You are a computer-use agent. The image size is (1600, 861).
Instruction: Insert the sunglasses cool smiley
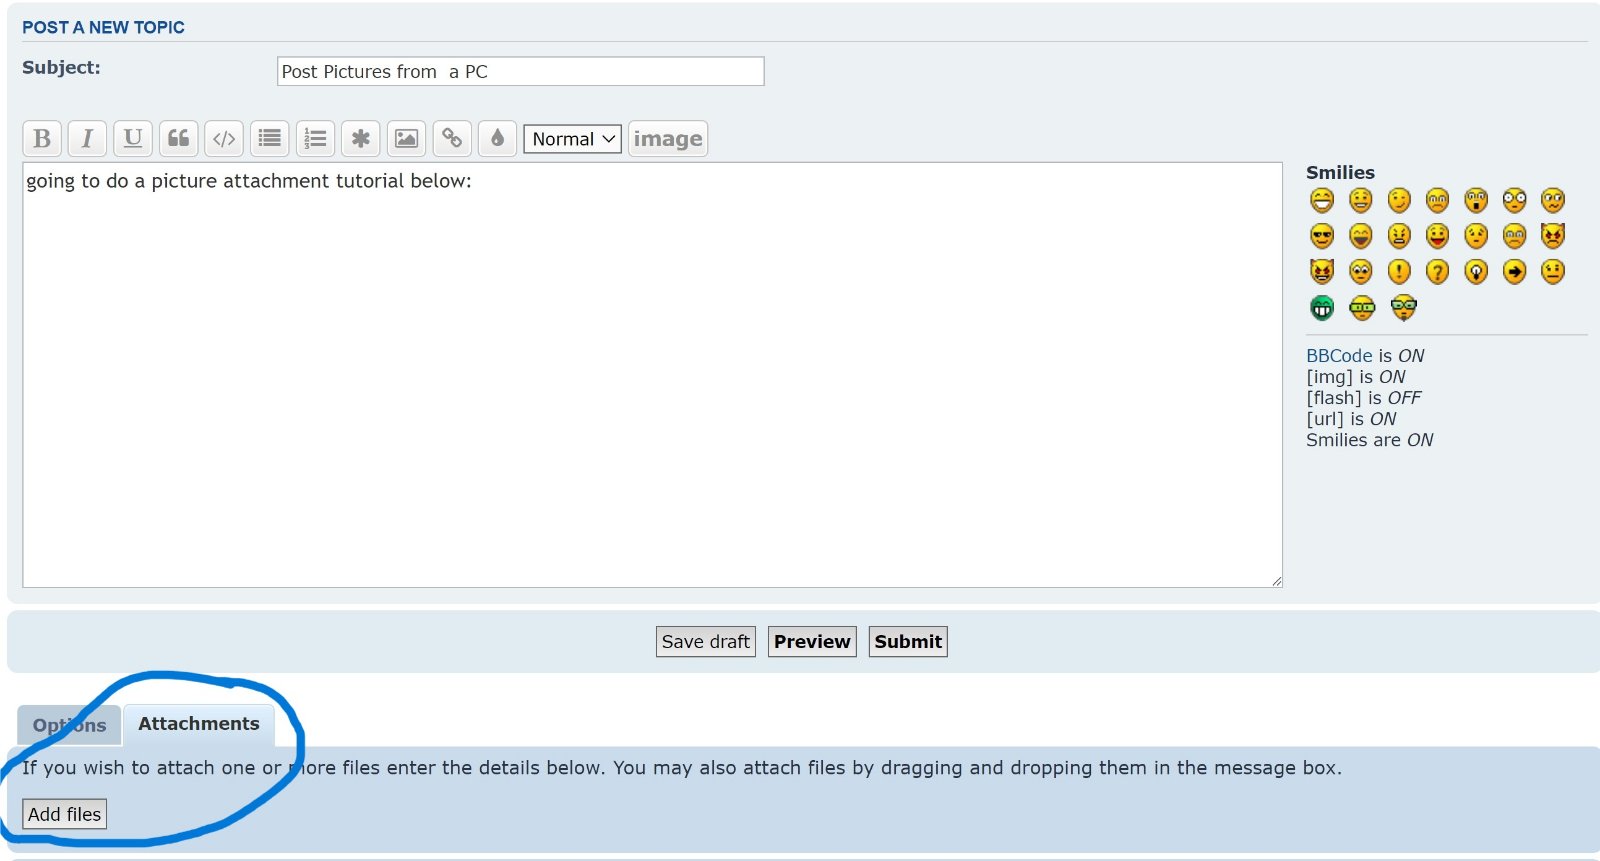pos(1322,236)
